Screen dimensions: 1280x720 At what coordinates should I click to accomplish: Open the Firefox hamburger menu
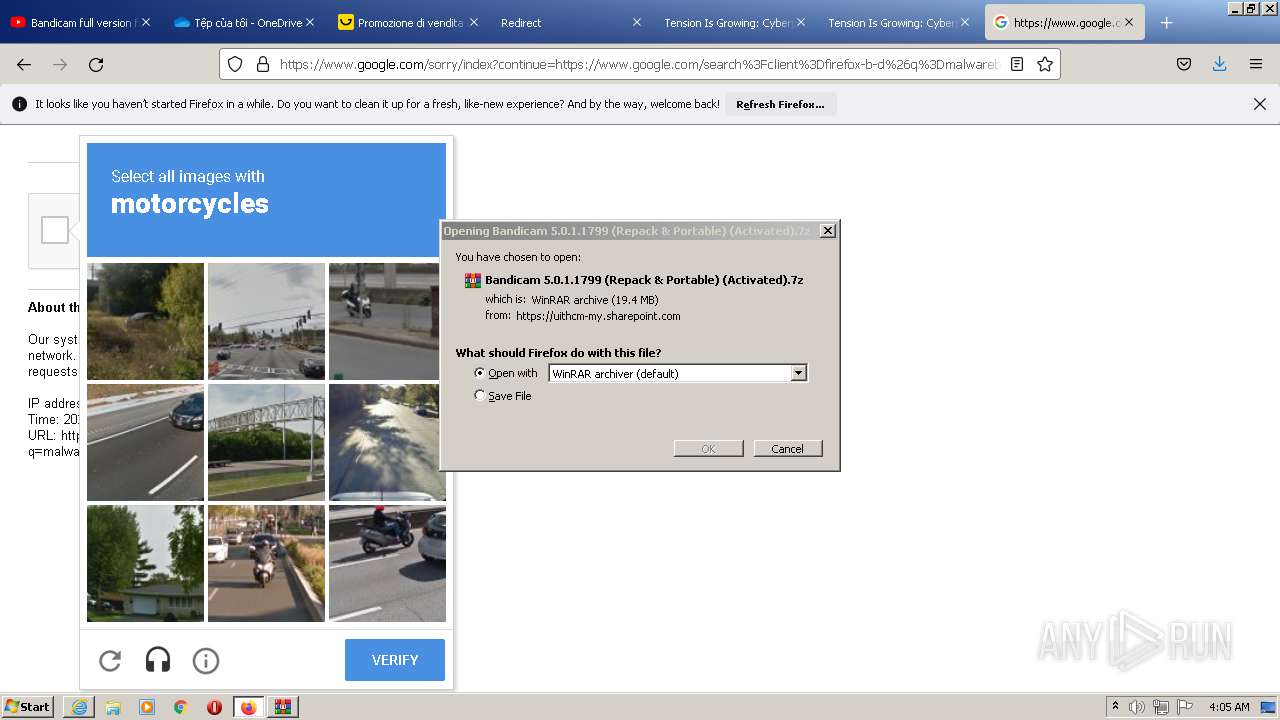point(1256,64)
